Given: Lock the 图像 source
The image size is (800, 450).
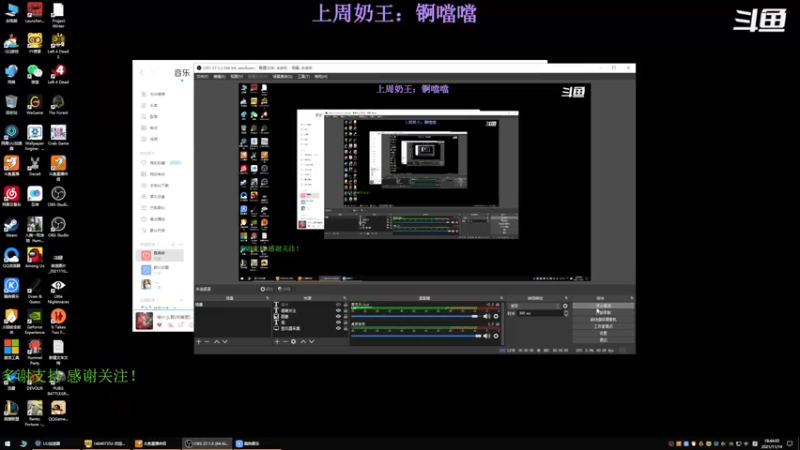Looking at the screenshot, I should click(345, 316).
